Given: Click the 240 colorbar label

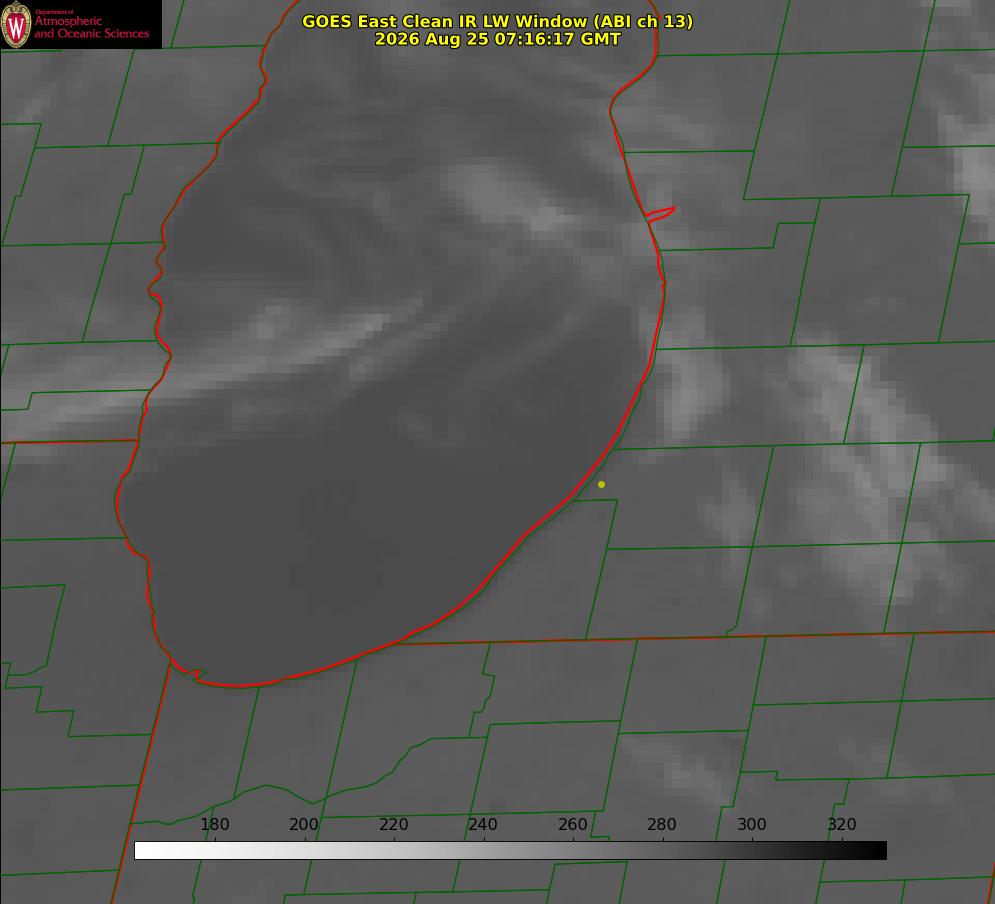Looking at the screenshot, I should (x=483, y=824).
